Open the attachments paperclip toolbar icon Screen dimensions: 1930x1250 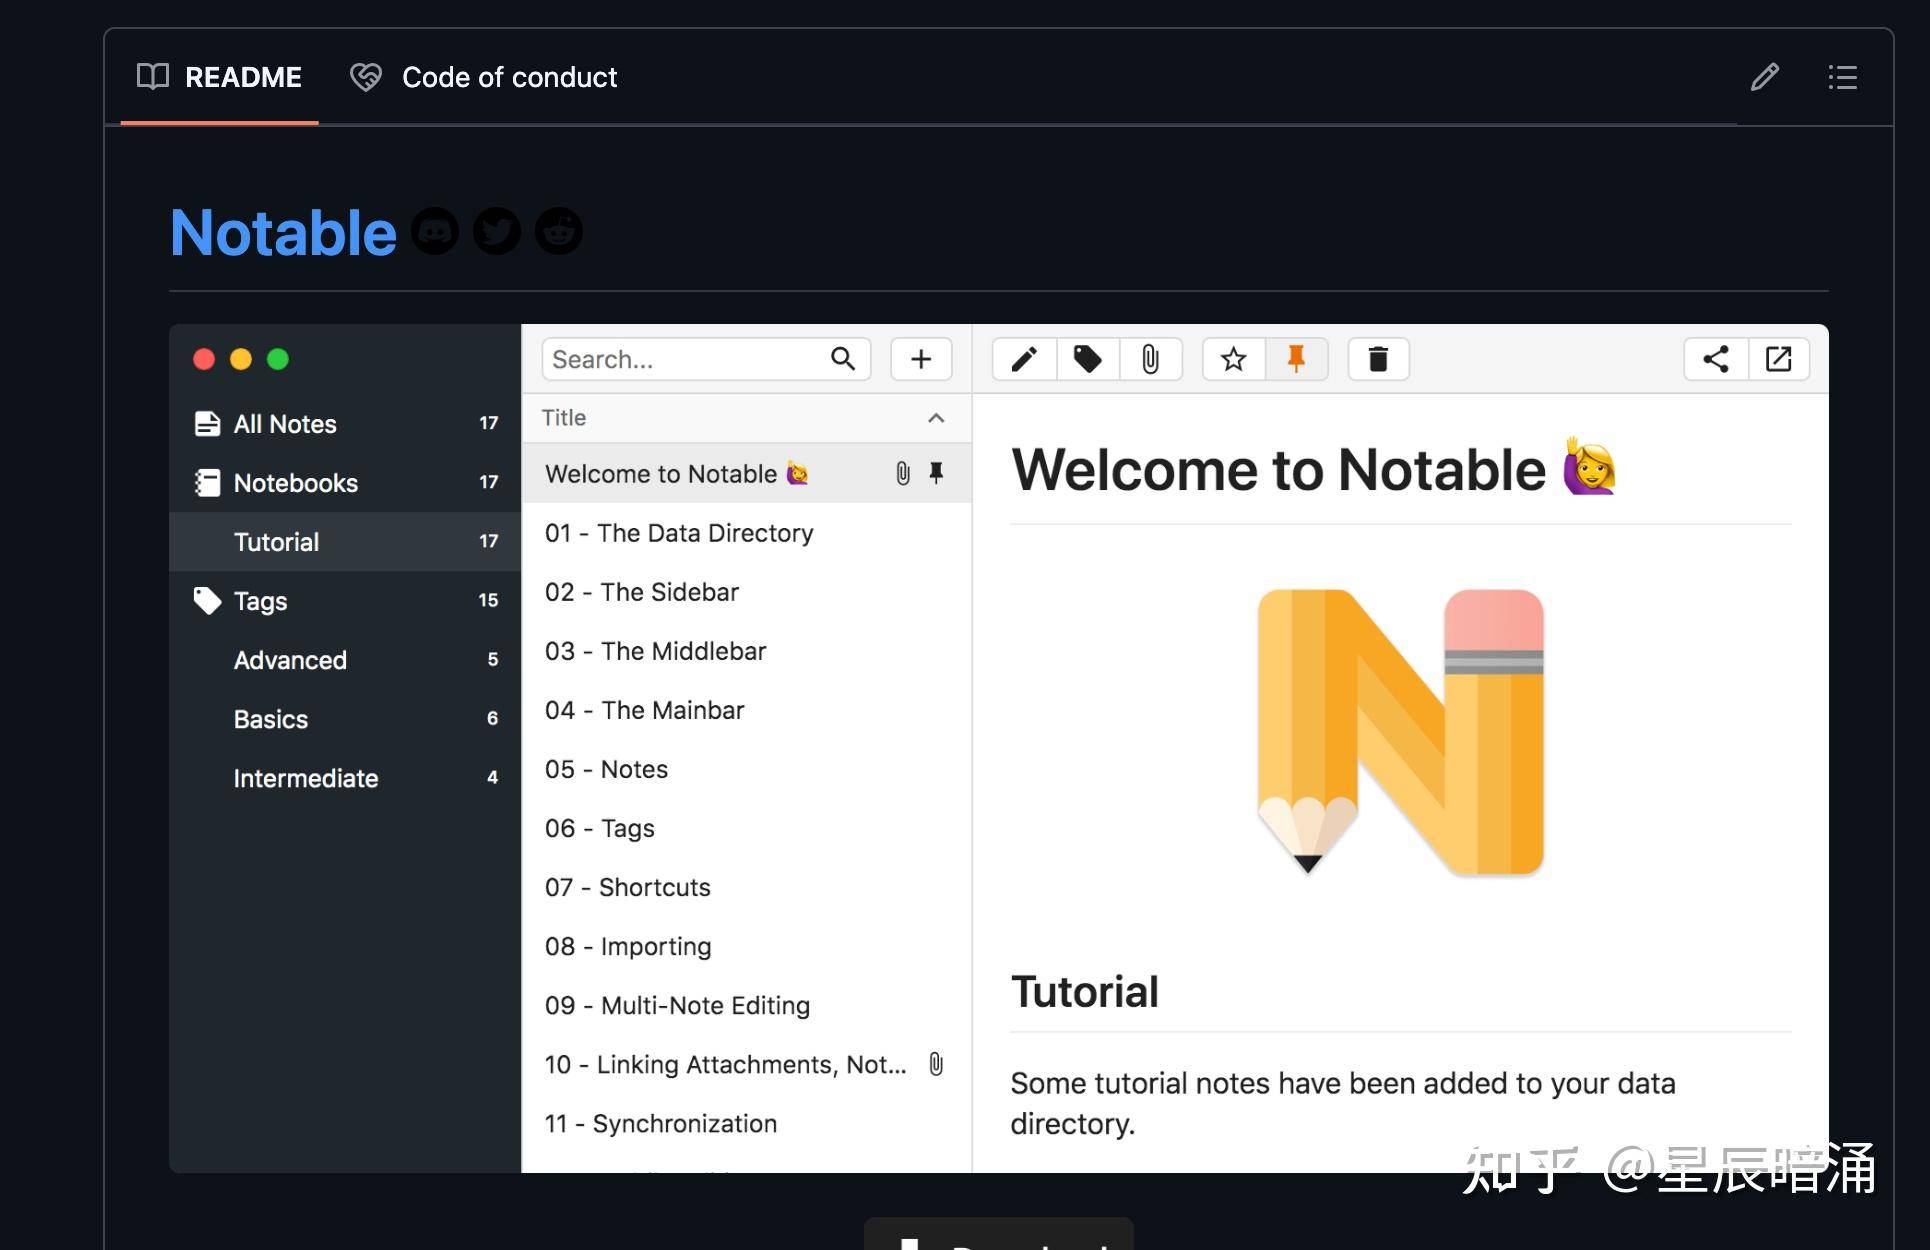pos(1151,359)
